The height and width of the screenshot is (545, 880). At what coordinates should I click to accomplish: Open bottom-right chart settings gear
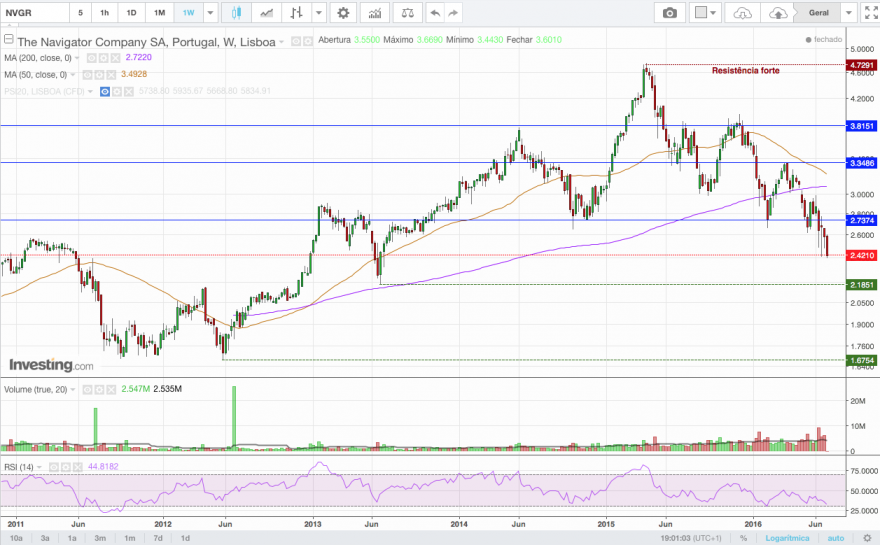(867, 538)
